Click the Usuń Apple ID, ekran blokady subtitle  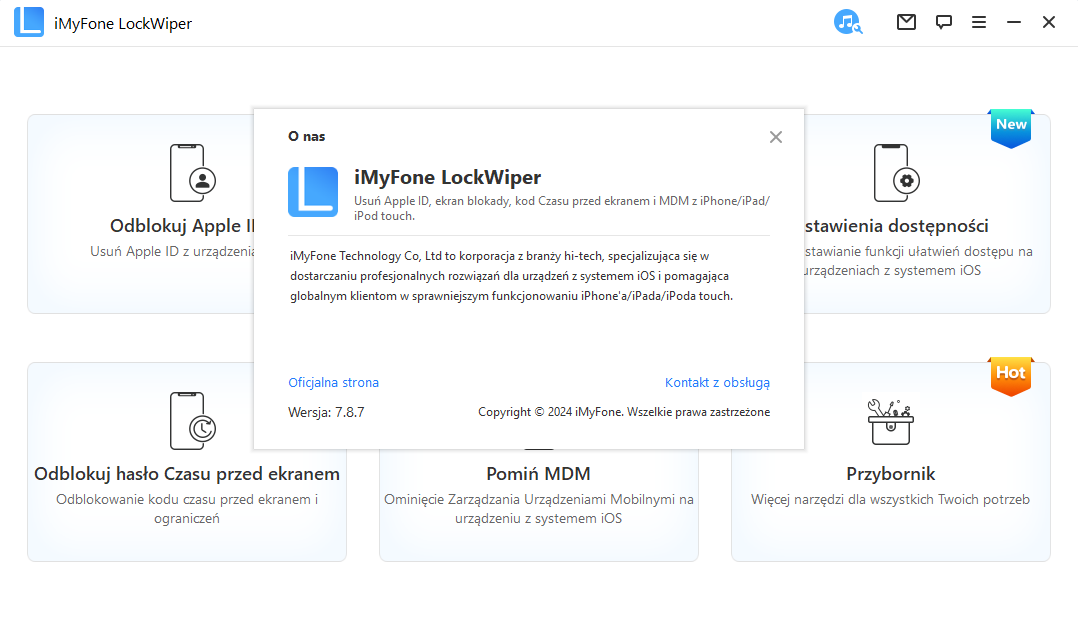coord(562,208)
